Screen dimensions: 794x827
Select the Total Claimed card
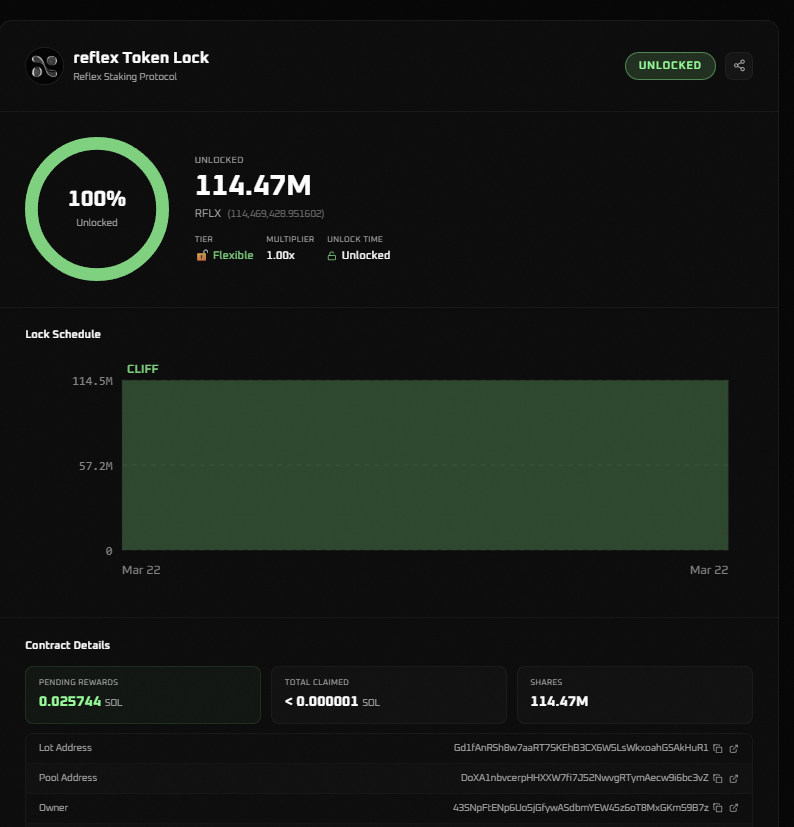coord(389,695)
